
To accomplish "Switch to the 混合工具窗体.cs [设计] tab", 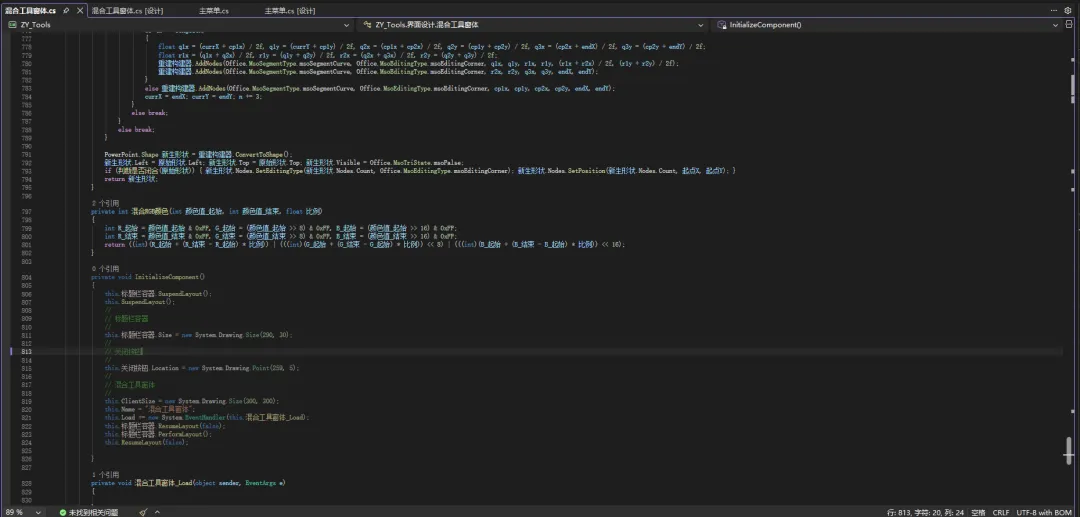I will 127,11.
